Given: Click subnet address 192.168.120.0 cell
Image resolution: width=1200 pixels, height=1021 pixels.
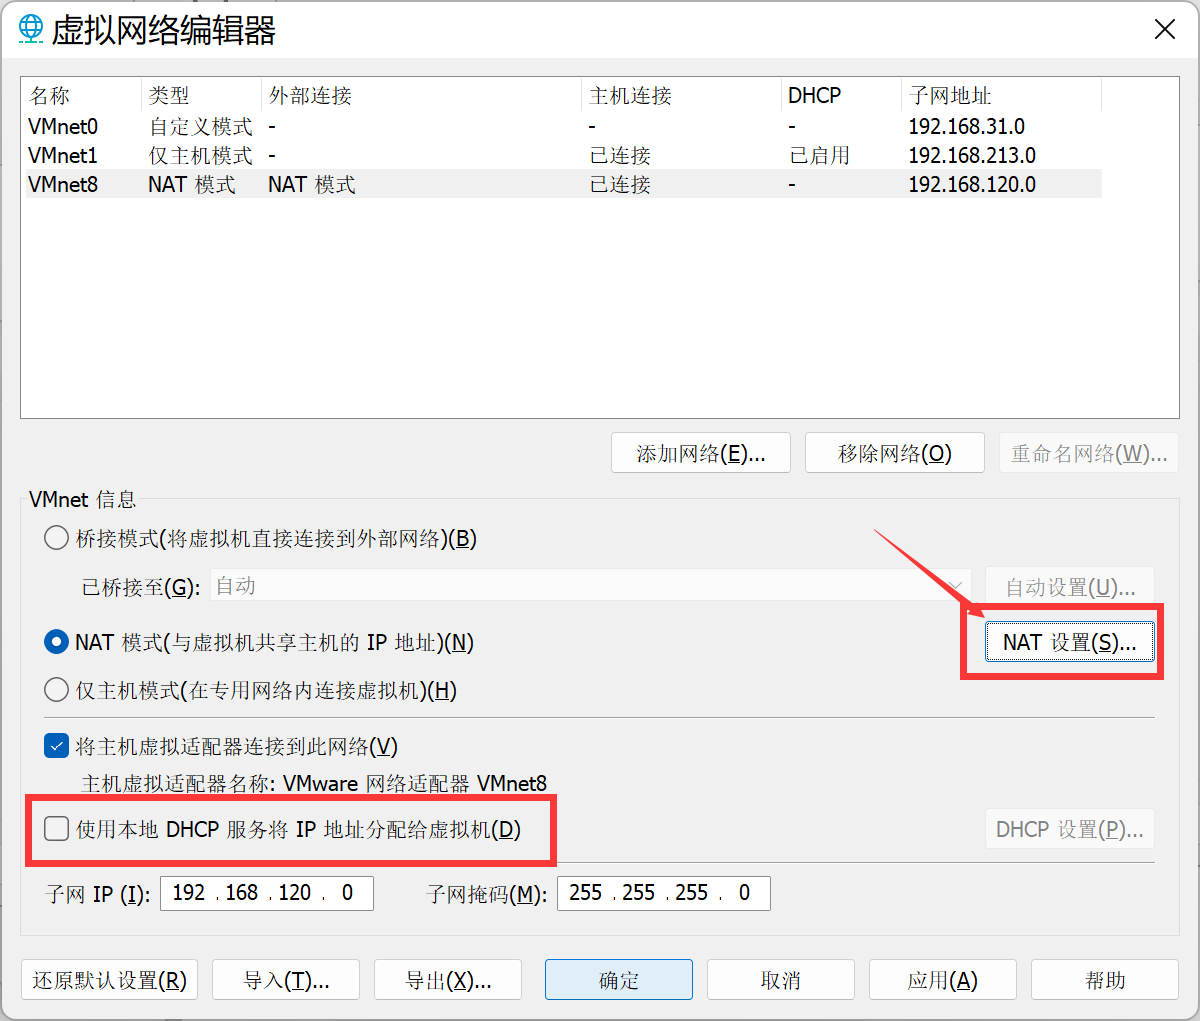Looking at the screenshot, I should (972, 185).
